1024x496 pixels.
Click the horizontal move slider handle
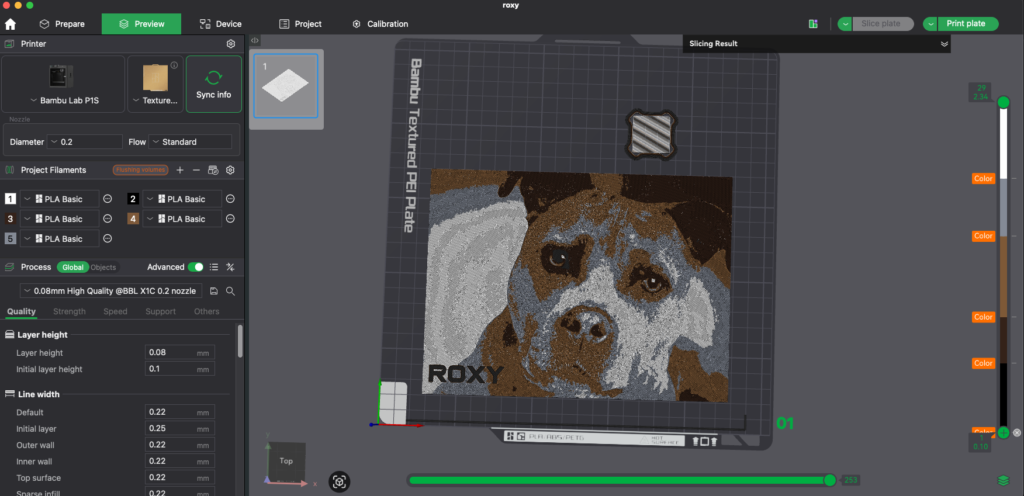click(829, 480)
